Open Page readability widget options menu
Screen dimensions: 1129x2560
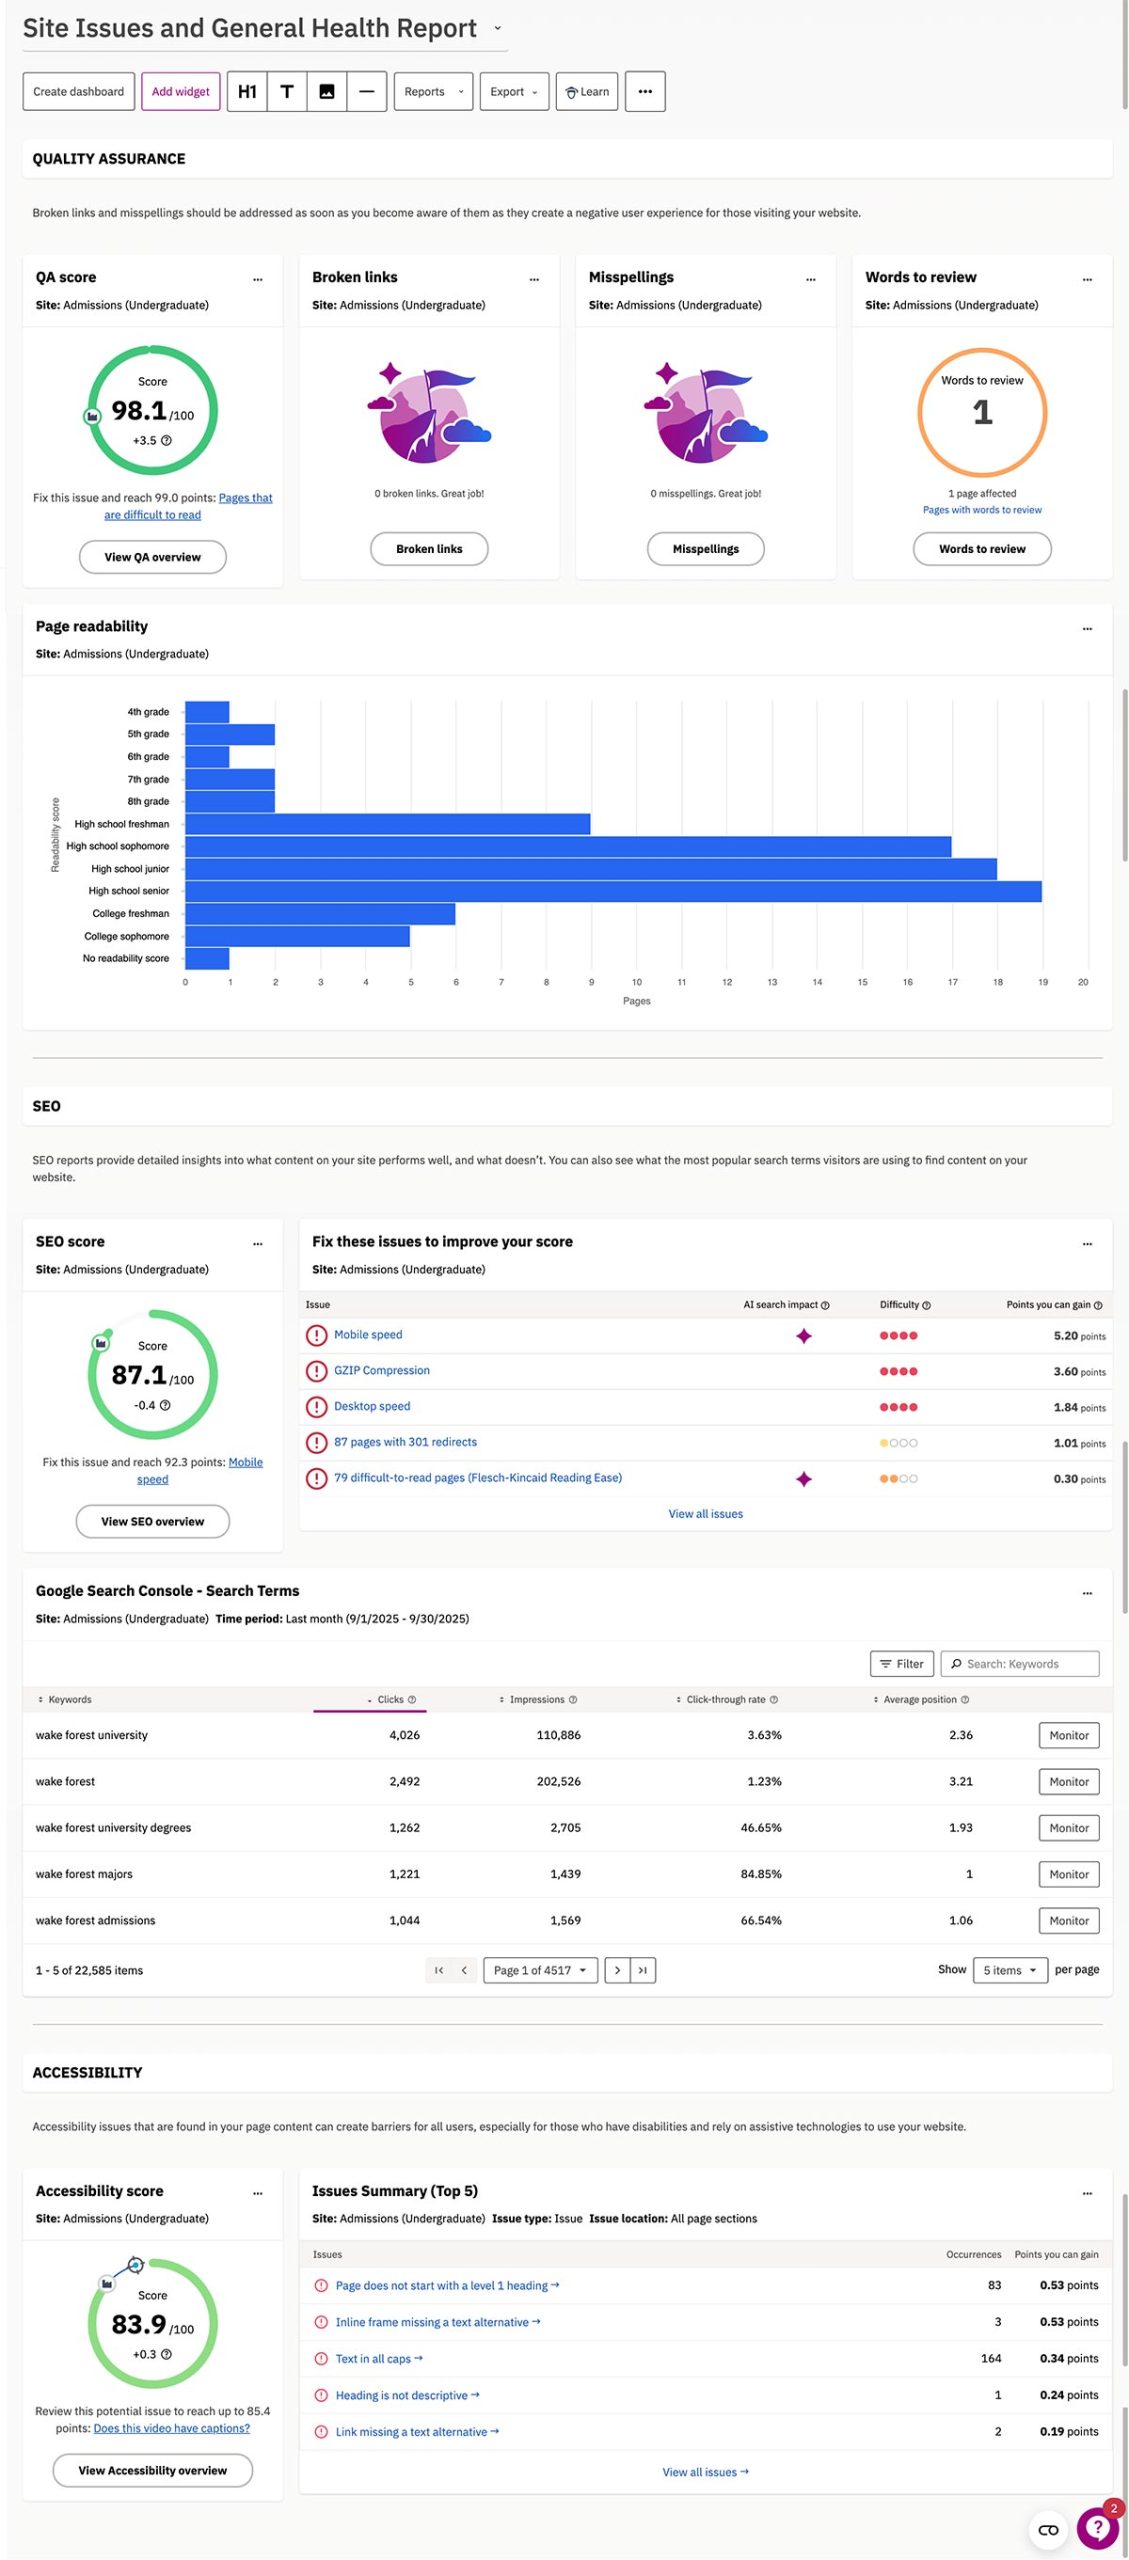1087,628
